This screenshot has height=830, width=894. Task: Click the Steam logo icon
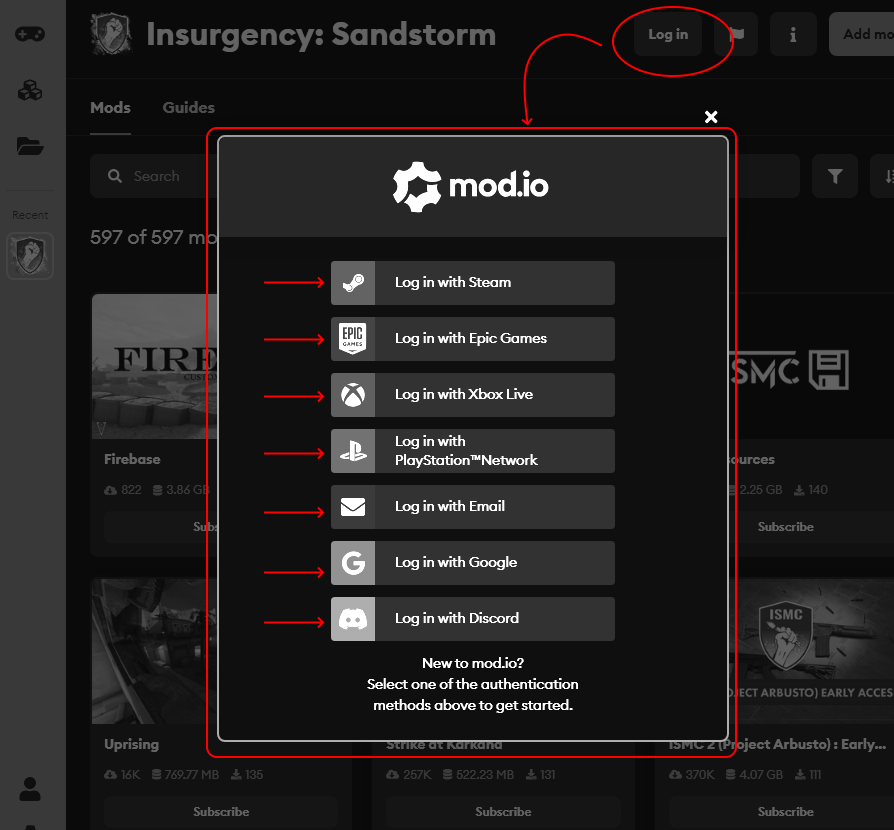click(353, 283)
